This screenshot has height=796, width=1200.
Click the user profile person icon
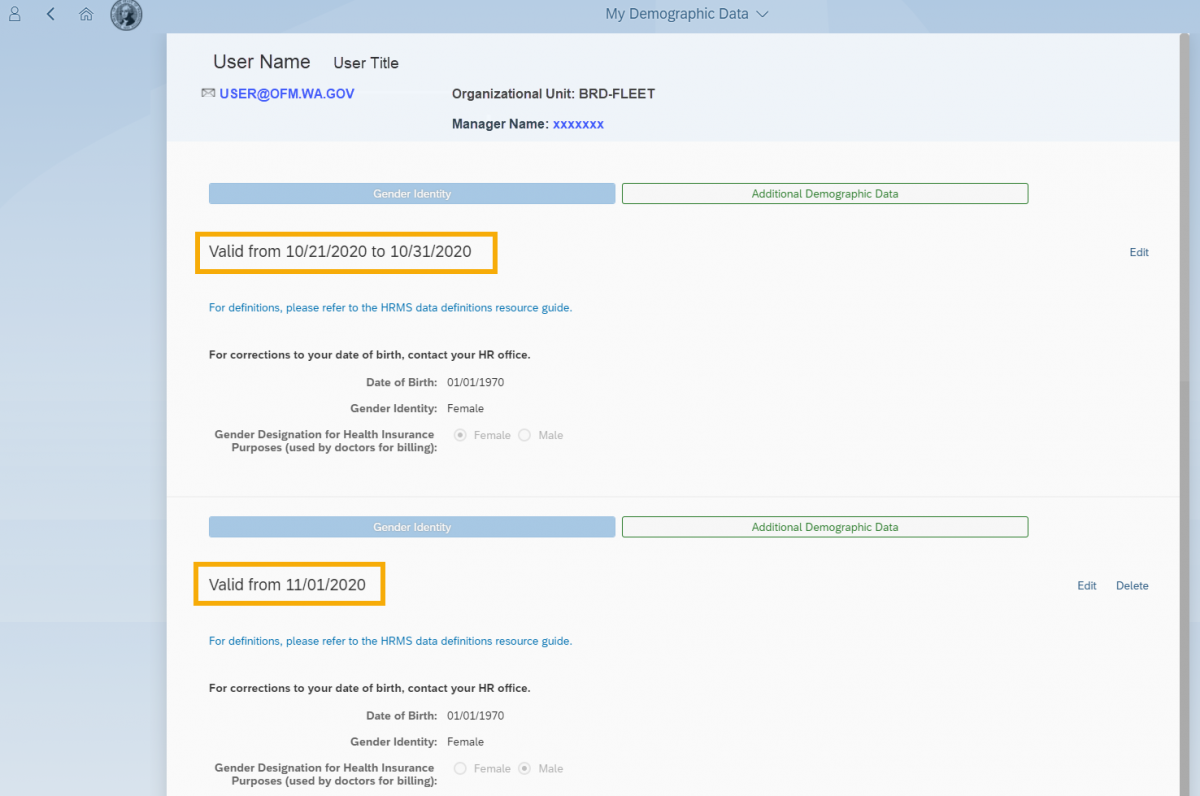pos(14,13)
